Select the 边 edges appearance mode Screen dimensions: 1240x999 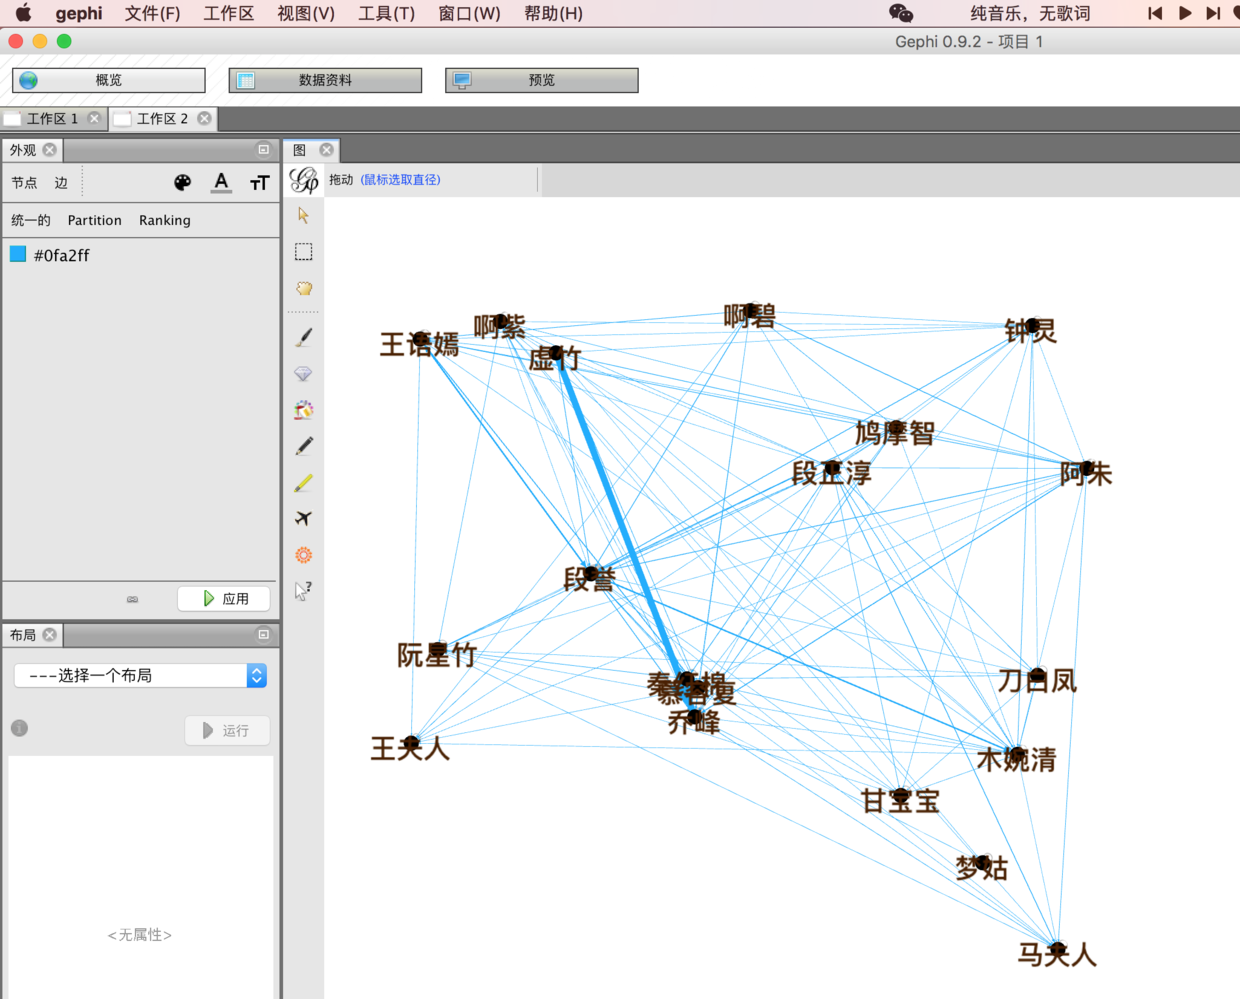pos(61,182)
